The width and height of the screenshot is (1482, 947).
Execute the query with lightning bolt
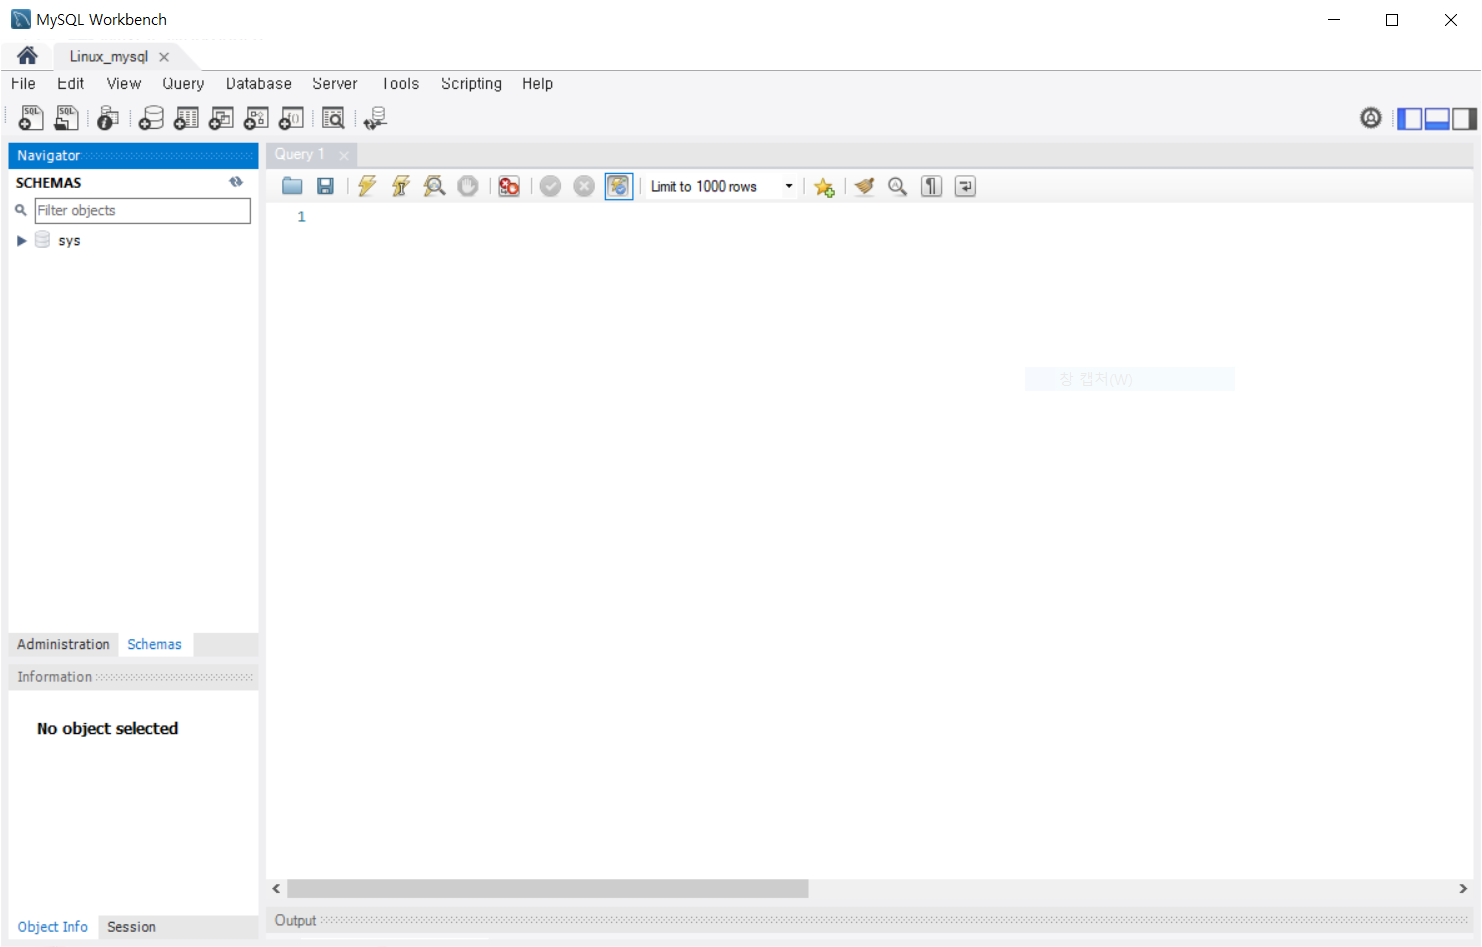coord(367,186)
